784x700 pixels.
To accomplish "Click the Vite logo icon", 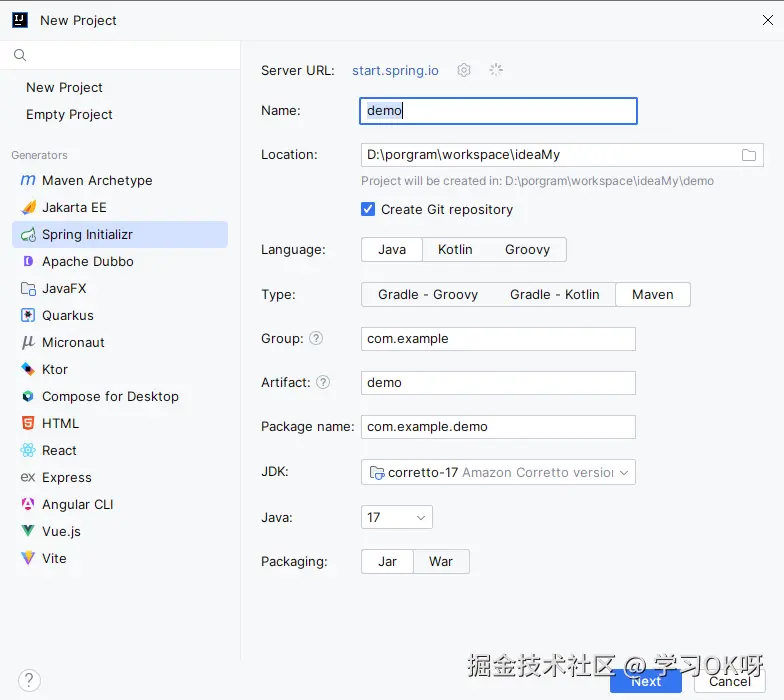I will [28, 558].
